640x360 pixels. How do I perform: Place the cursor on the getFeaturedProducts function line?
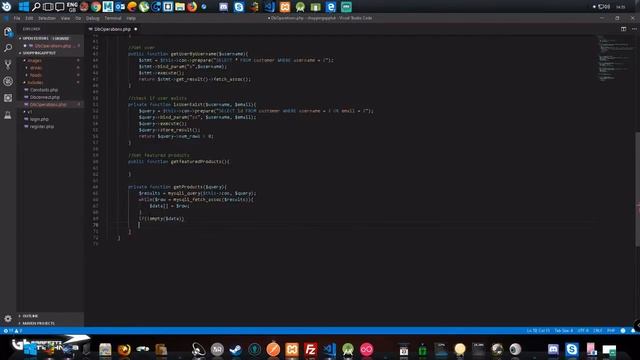click(178, 162)
